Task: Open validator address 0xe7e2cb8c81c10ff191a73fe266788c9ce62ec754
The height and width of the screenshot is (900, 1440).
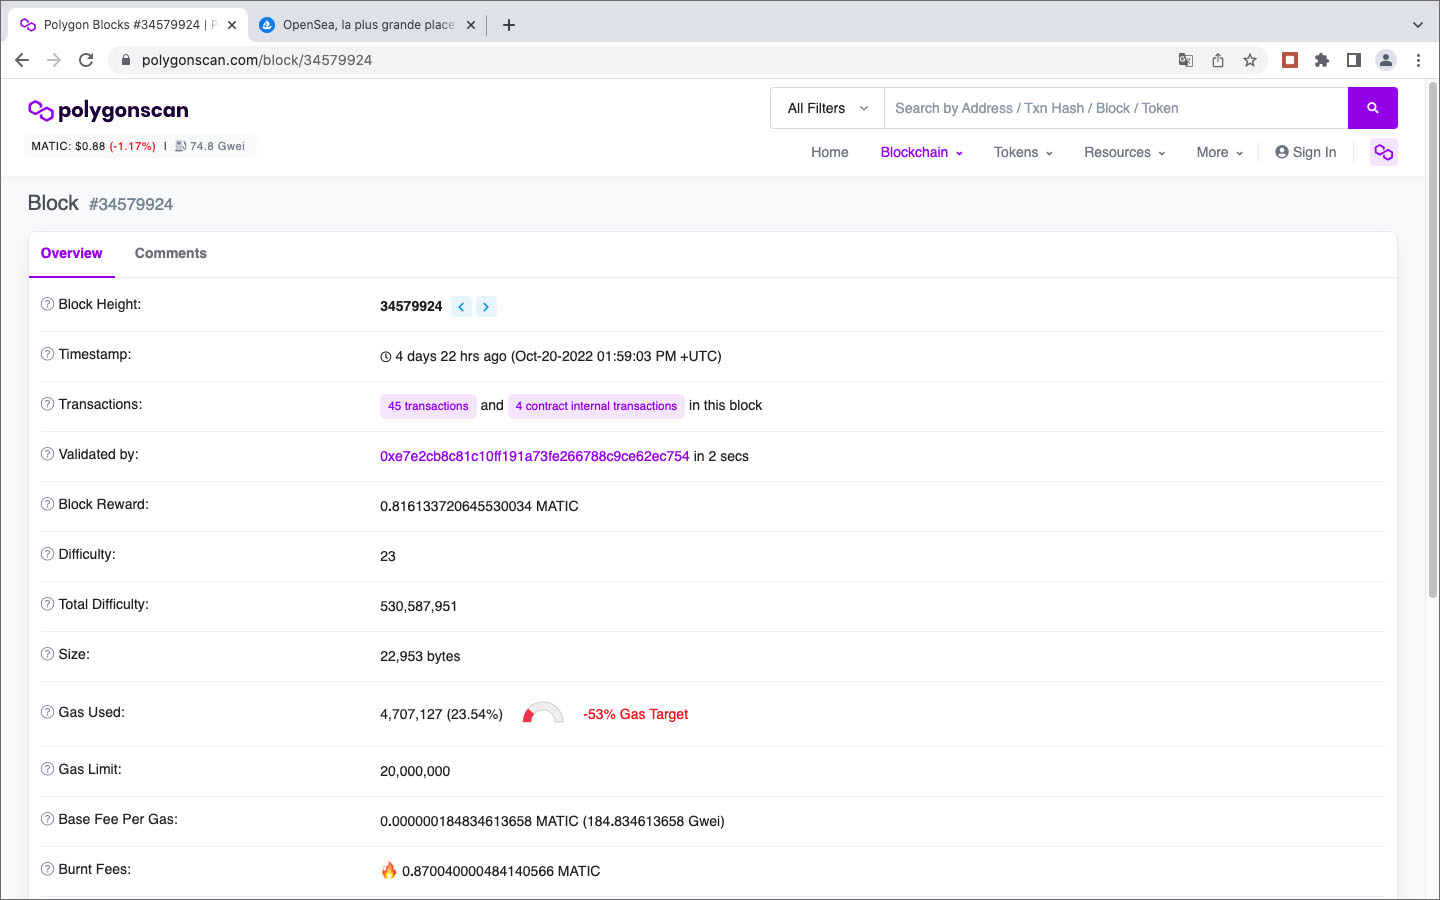Action: [x=534, y=456]
